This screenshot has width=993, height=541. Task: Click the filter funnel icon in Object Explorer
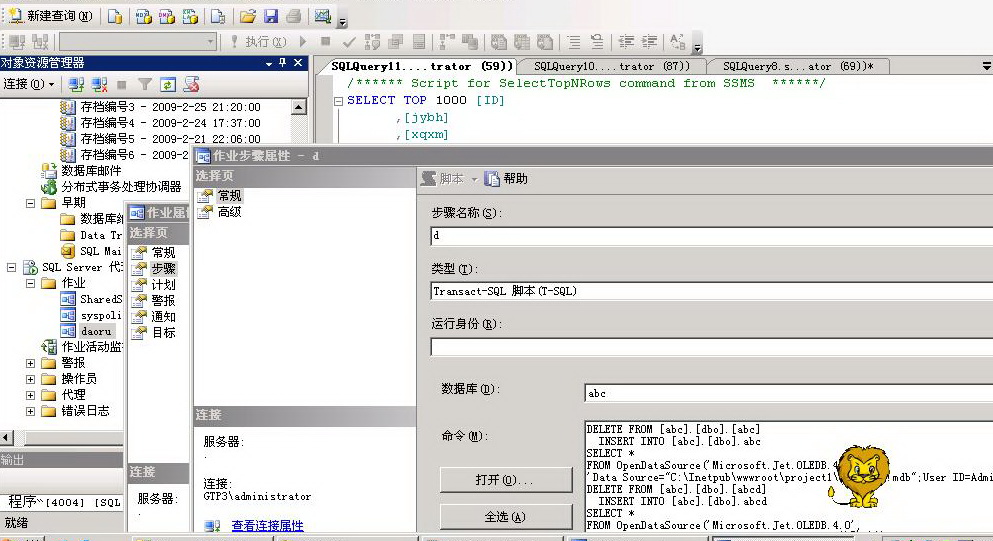pyautogui.click(x=145, y=84)
